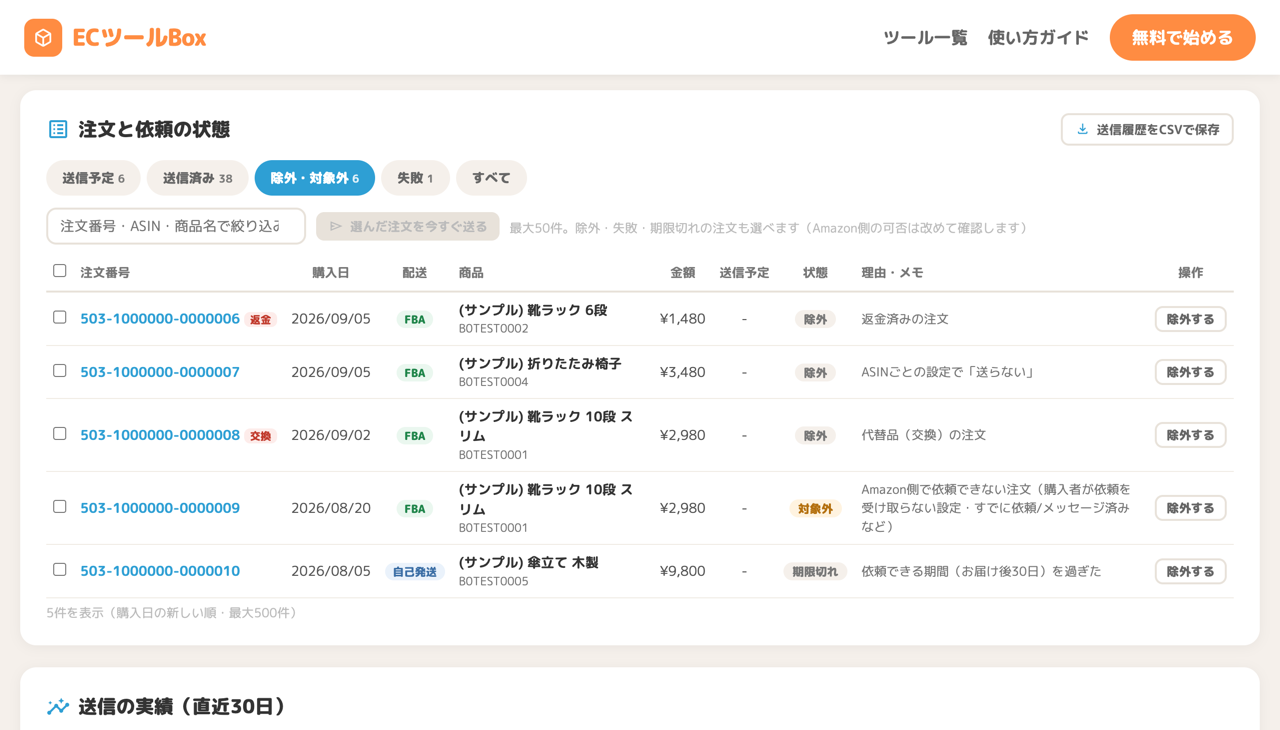
Task: Focus the order number/ASIN filter field
Action: (176, 226)
